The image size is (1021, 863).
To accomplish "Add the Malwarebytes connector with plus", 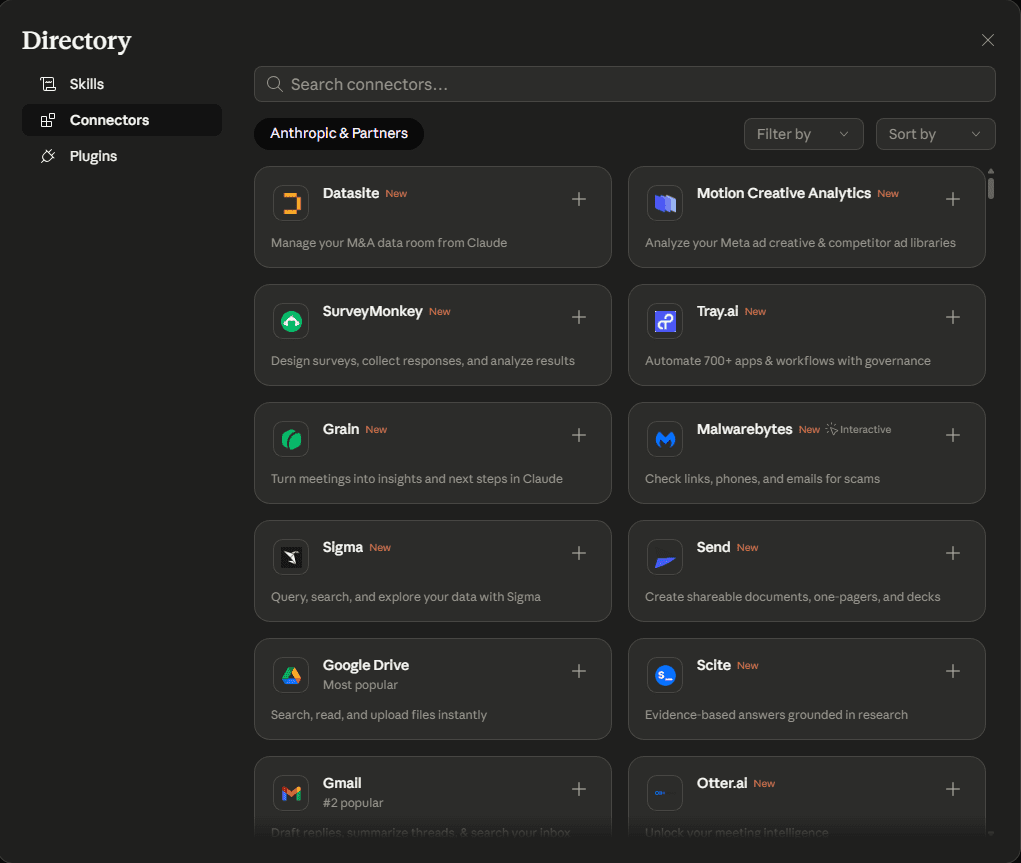I will [x=953, y=435].
